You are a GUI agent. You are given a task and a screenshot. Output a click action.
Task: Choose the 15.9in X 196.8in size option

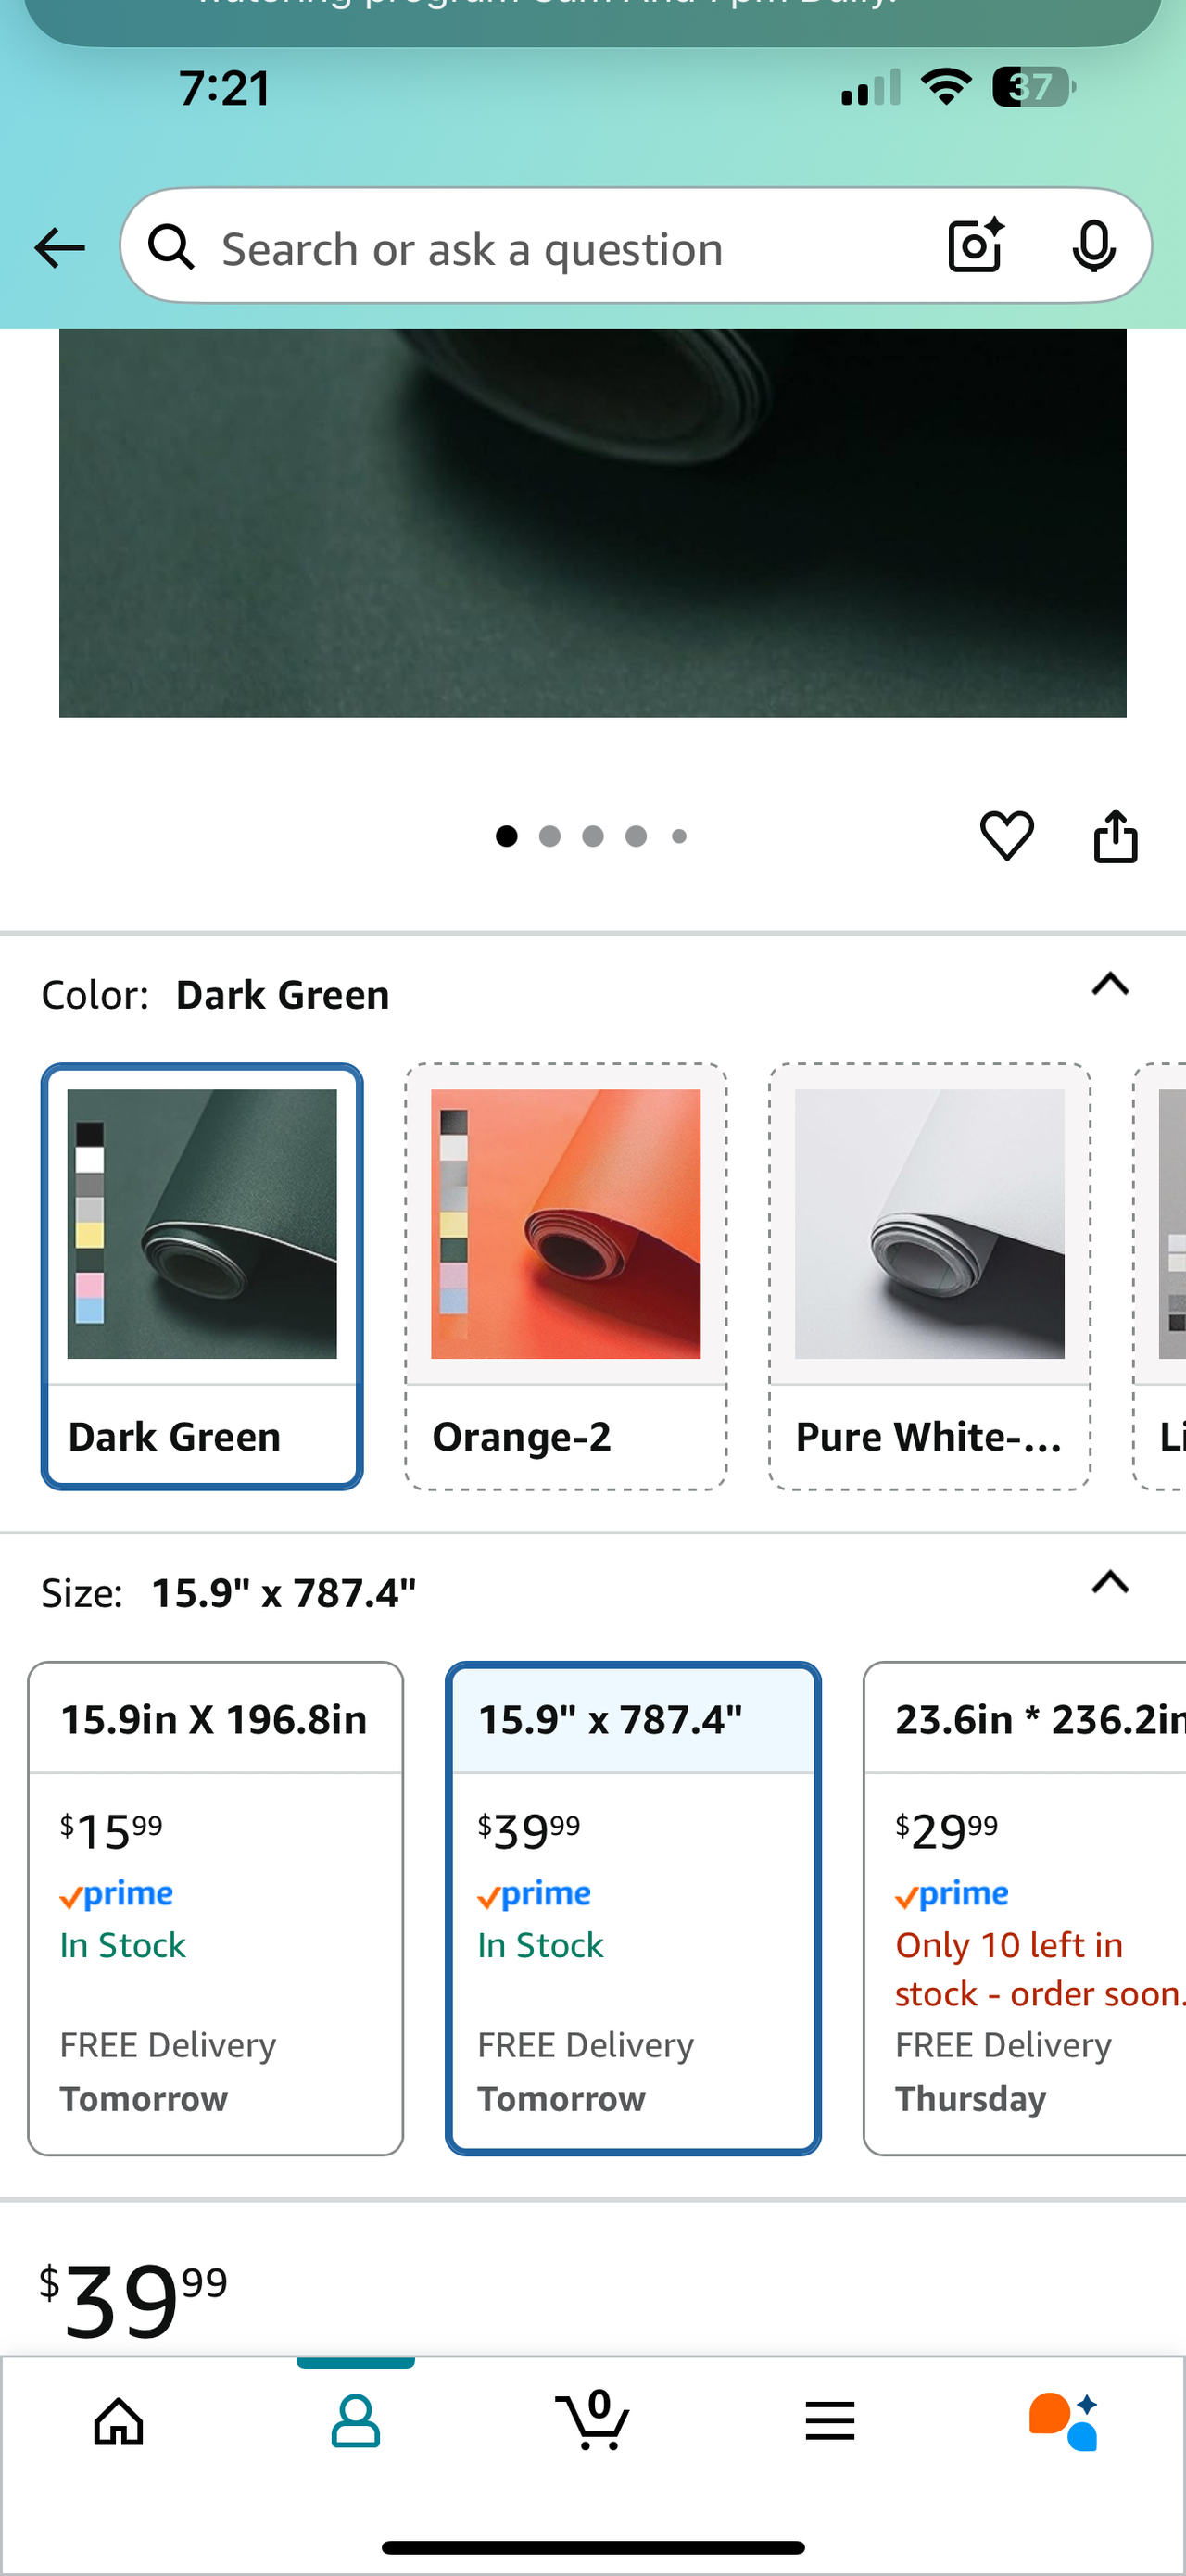tap(216, 1908)
